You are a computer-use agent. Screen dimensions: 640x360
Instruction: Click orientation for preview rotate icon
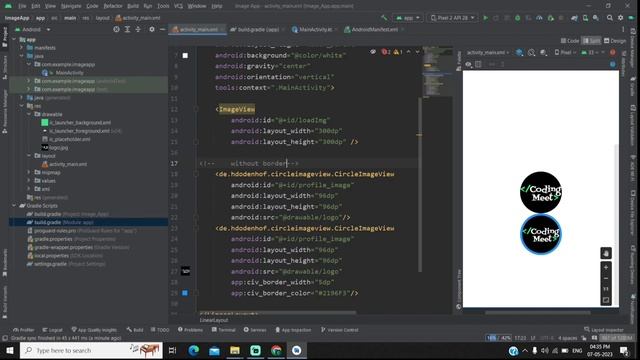531,53
